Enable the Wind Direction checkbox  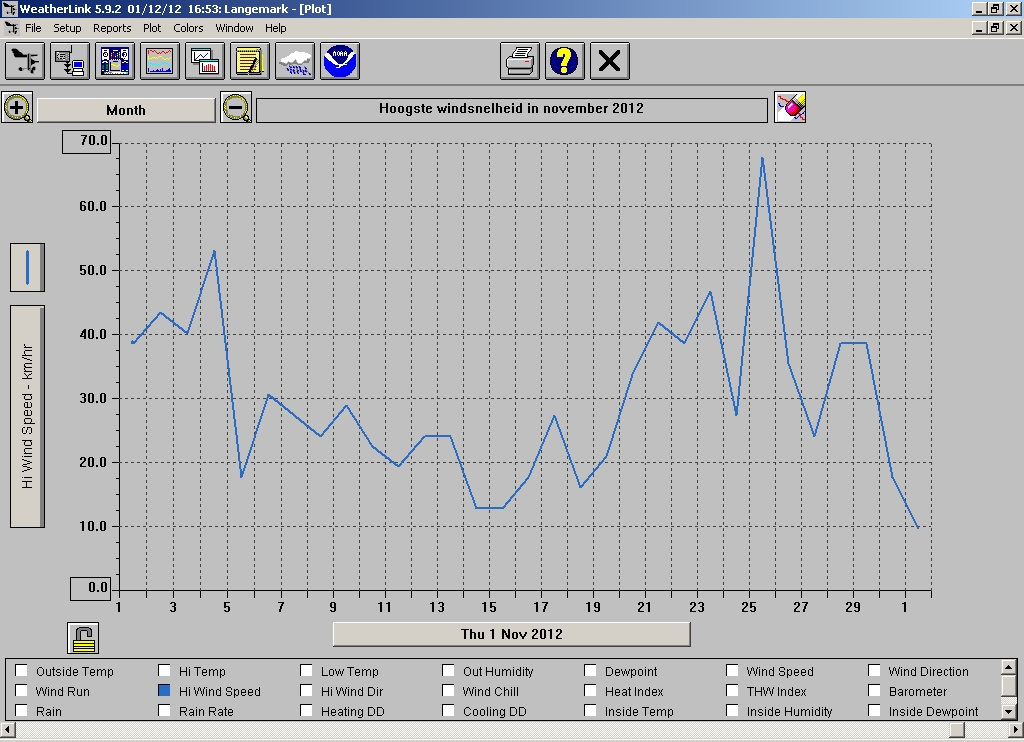tap(874, 671)
